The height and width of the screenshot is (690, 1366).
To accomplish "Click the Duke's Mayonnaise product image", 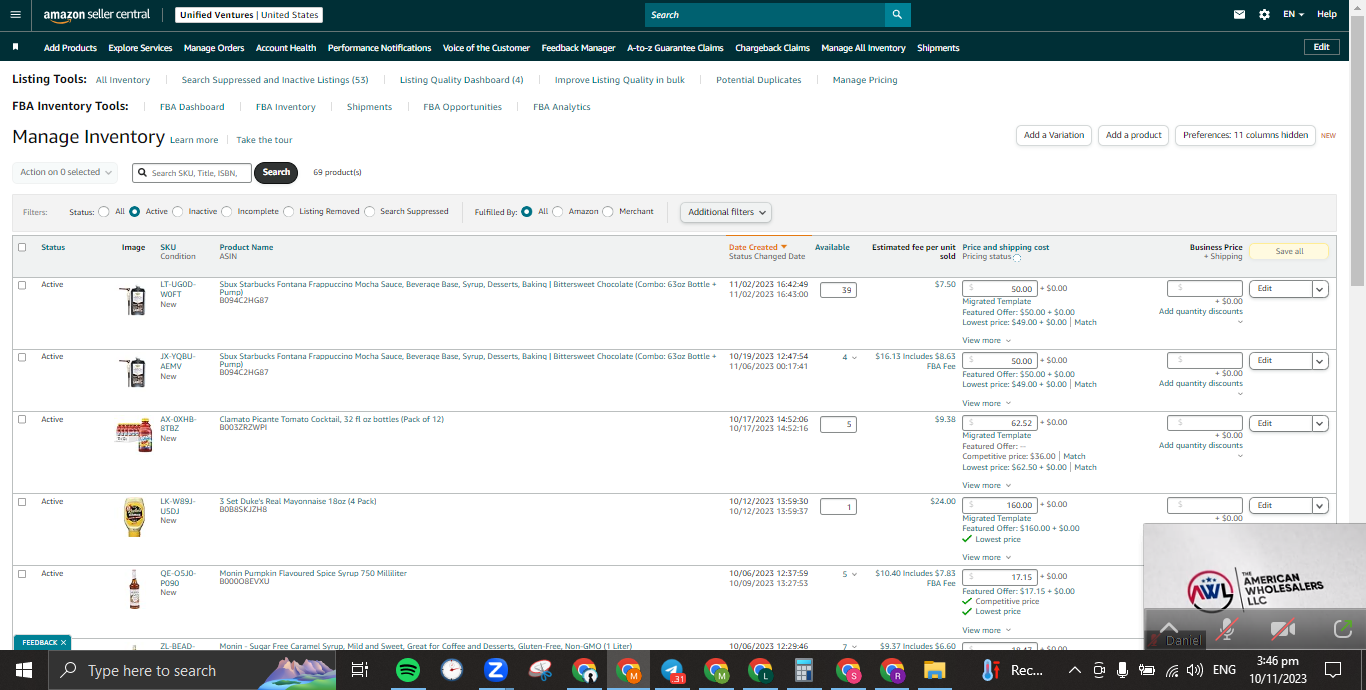I will coord(134,517).
